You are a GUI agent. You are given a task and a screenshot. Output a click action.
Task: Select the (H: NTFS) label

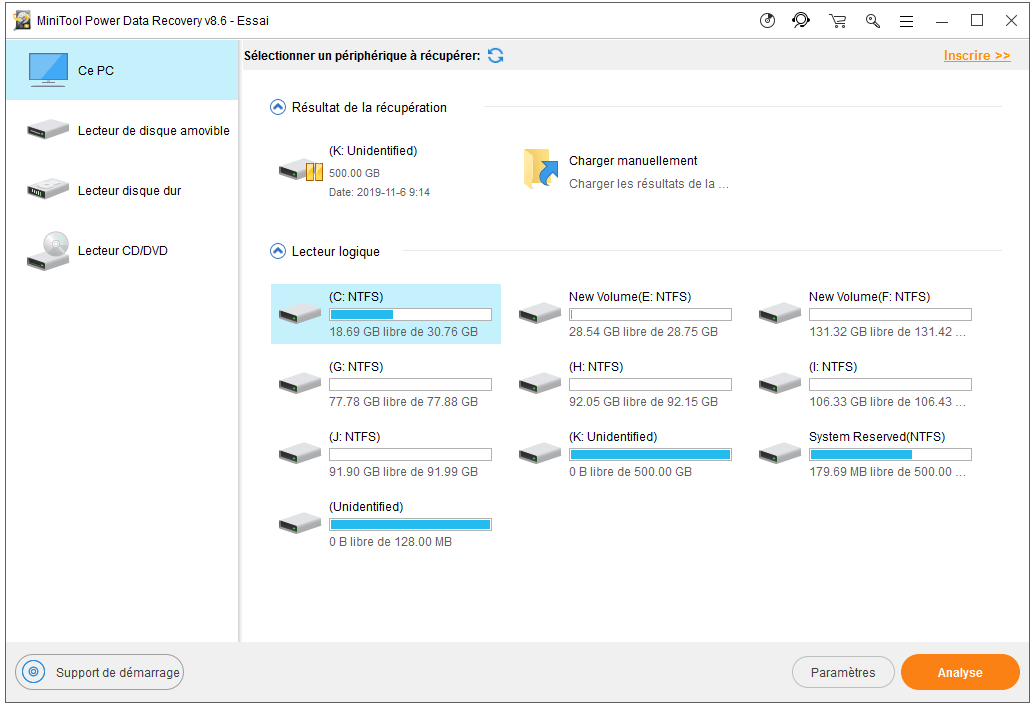tap(596, 367)
